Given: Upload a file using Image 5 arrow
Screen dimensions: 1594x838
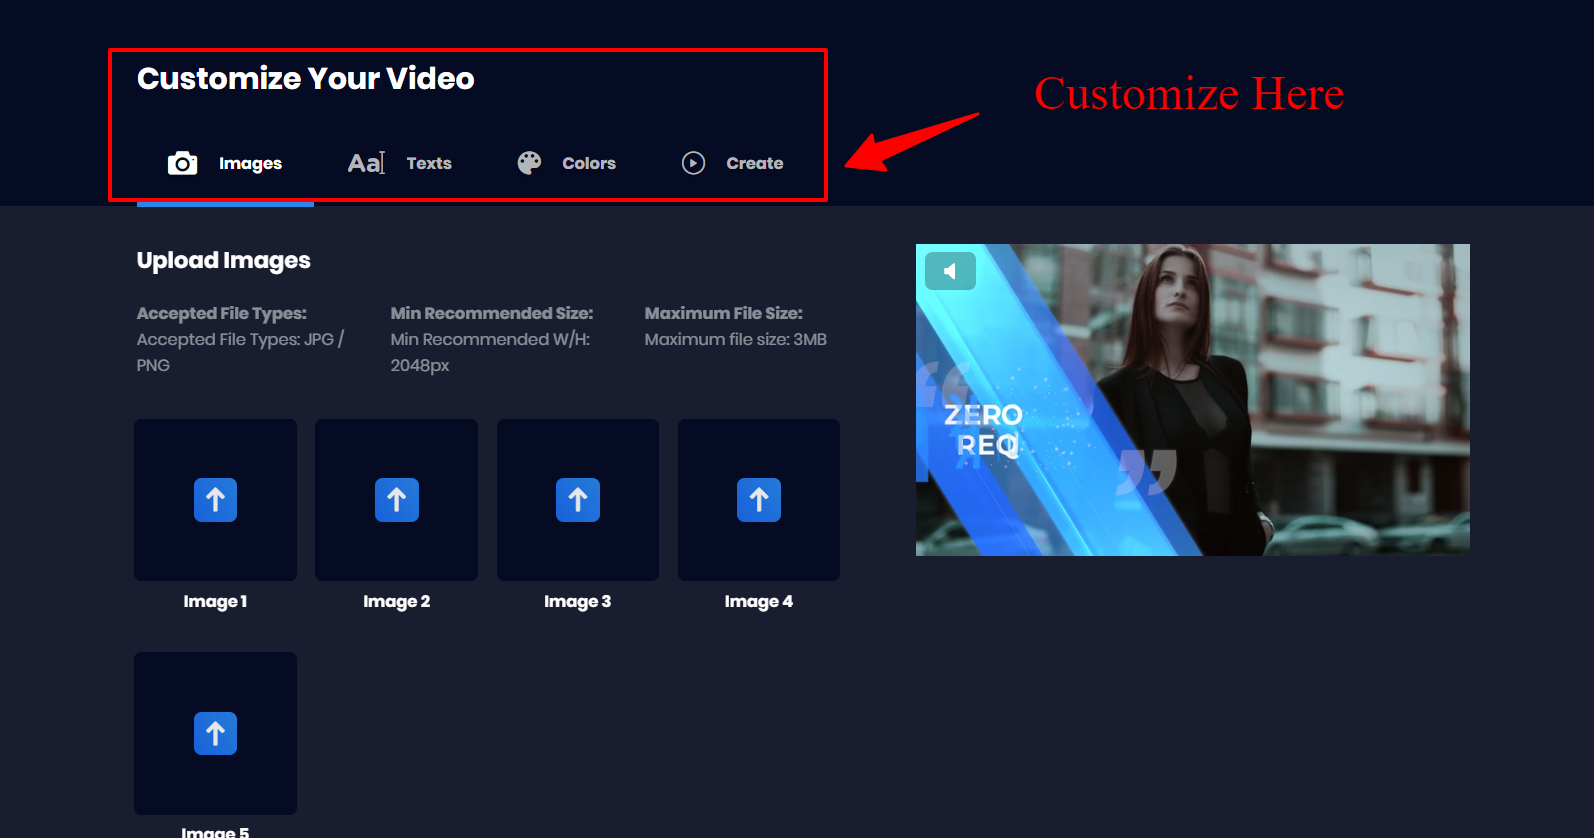Looking at the screenshot, I should coord(215,734).
